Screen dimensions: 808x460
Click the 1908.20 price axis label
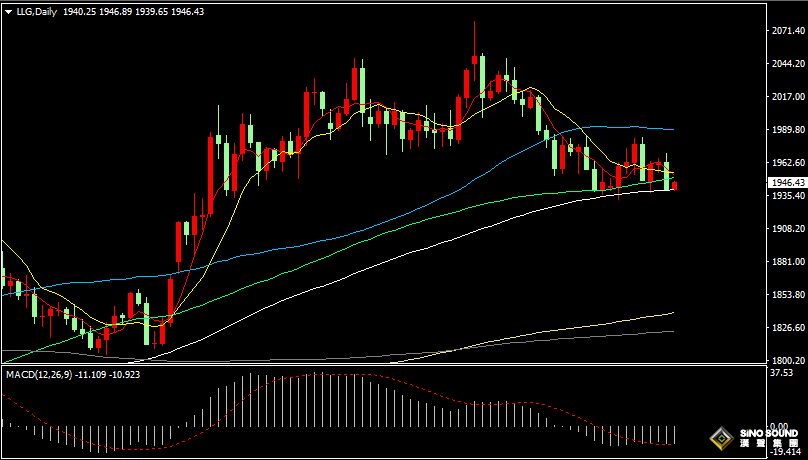click(x=787, y=229)
